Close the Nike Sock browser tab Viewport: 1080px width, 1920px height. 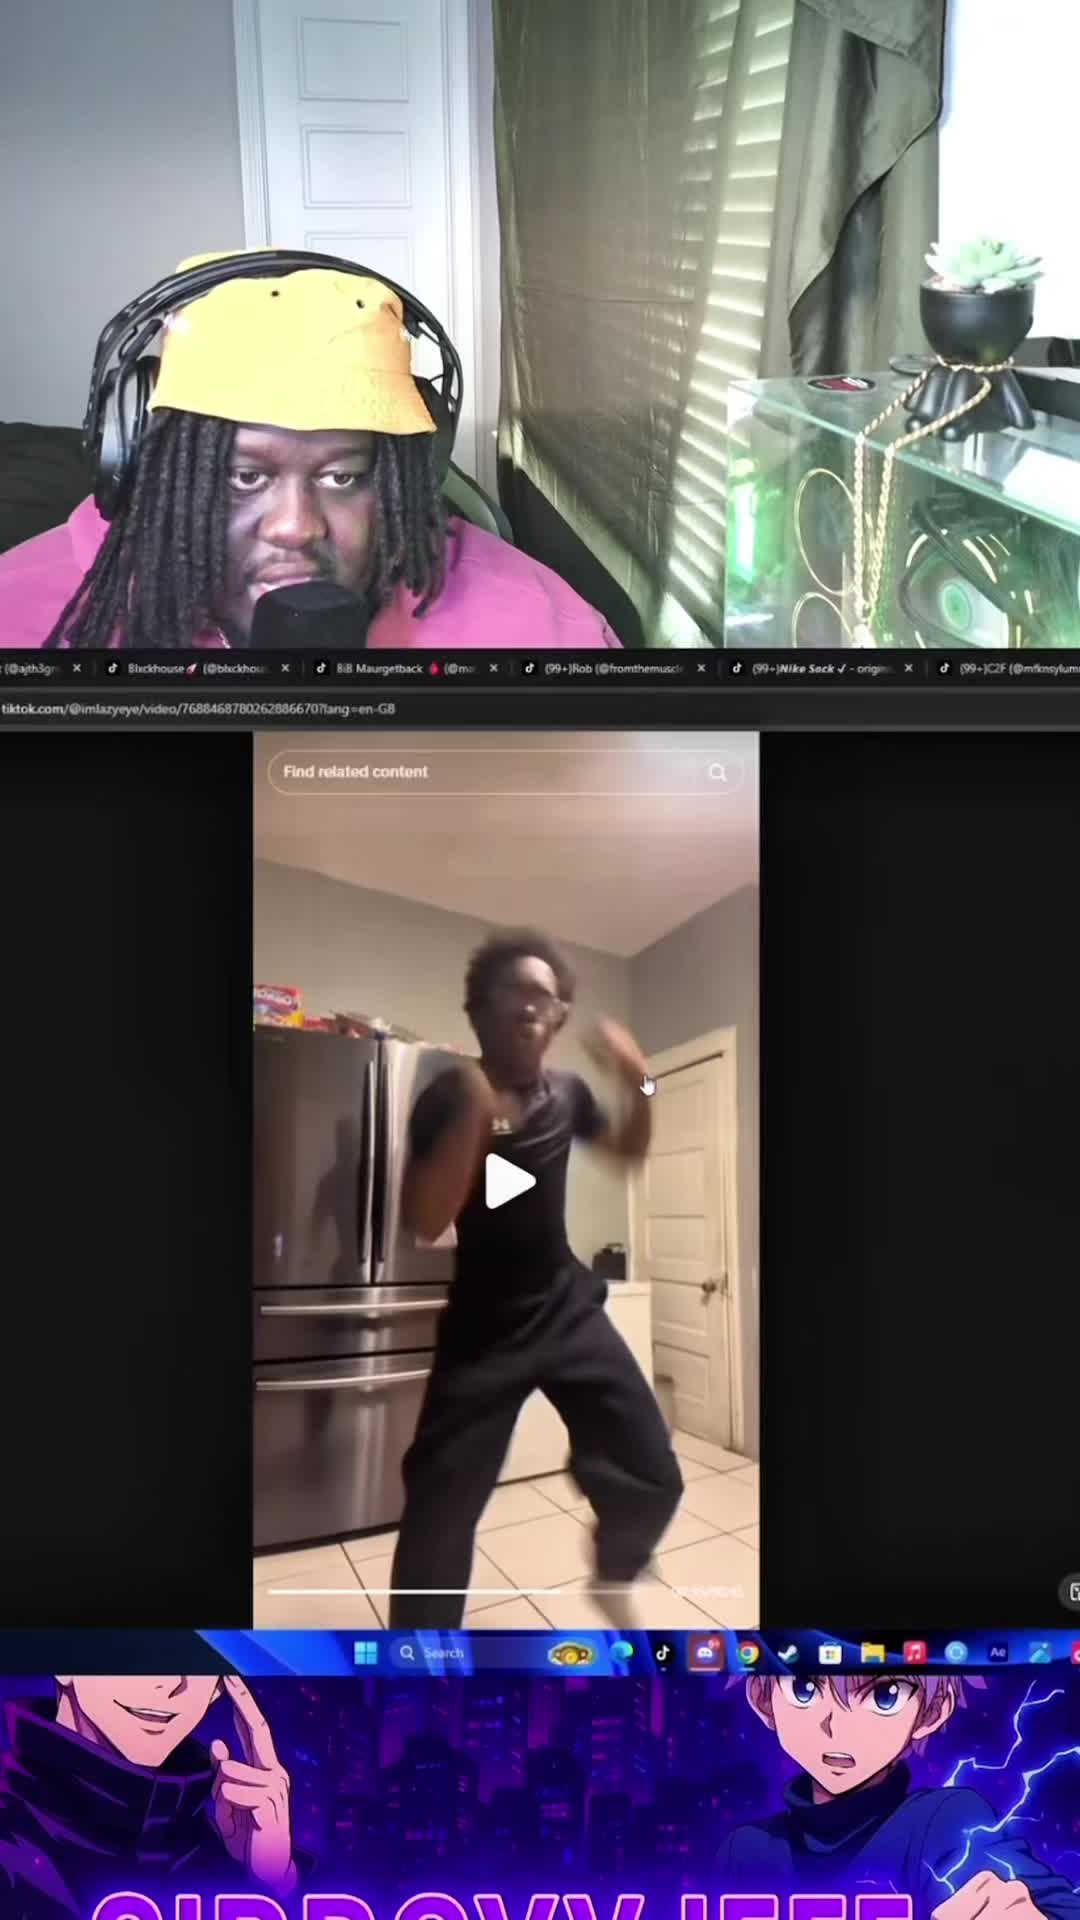908,668
